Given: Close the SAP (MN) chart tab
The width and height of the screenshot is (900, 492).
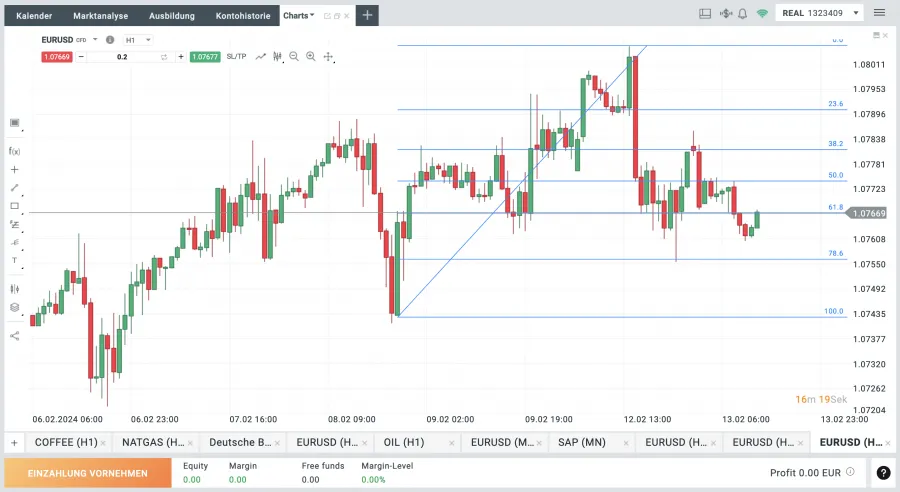Looking at the screenshot, I should point(626,443).
